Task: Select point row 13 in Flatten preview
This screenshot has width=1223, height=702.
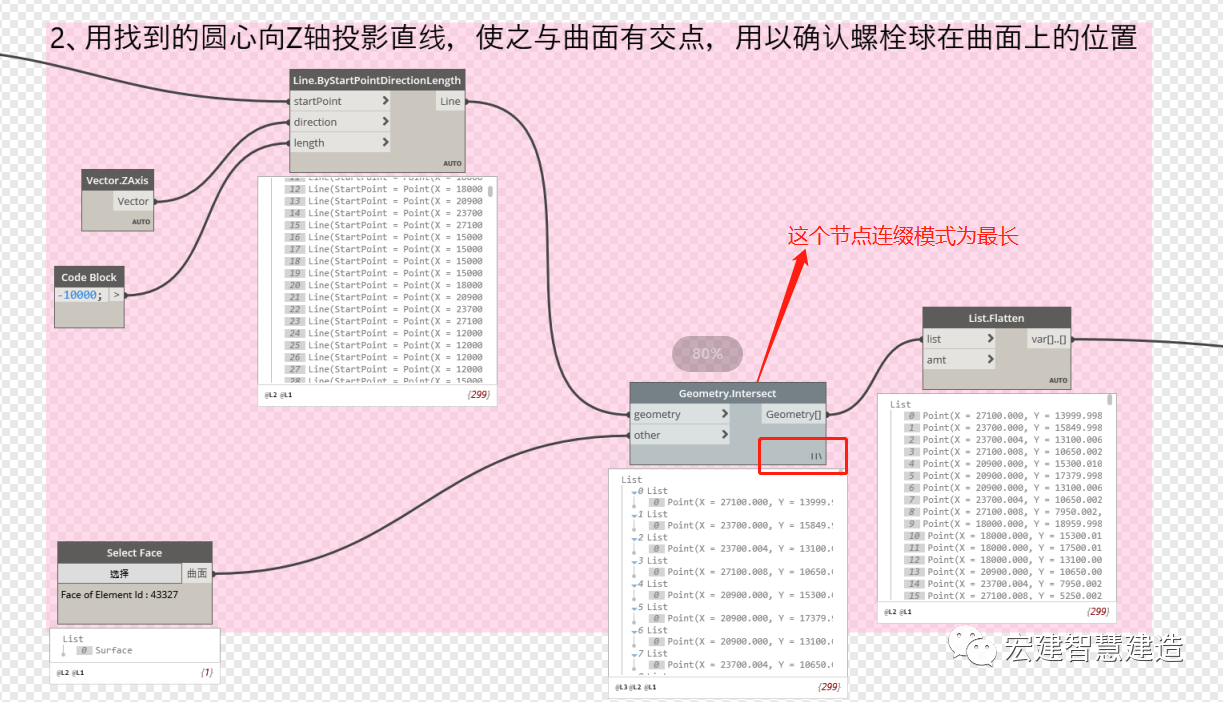Action: 1003,571
